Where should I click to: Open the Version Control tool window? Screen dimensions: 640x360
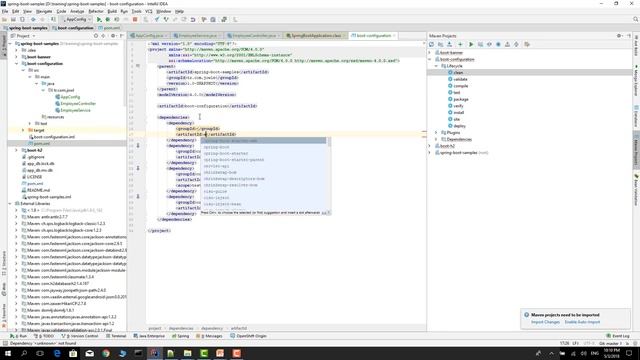(x=80, y=336)
